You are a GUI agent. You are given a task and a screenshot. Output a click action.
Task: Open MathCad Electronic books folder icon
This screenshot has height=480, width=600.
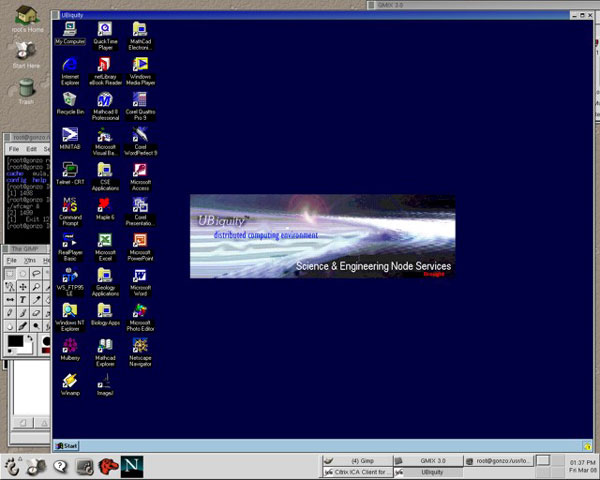coord(140,36)
